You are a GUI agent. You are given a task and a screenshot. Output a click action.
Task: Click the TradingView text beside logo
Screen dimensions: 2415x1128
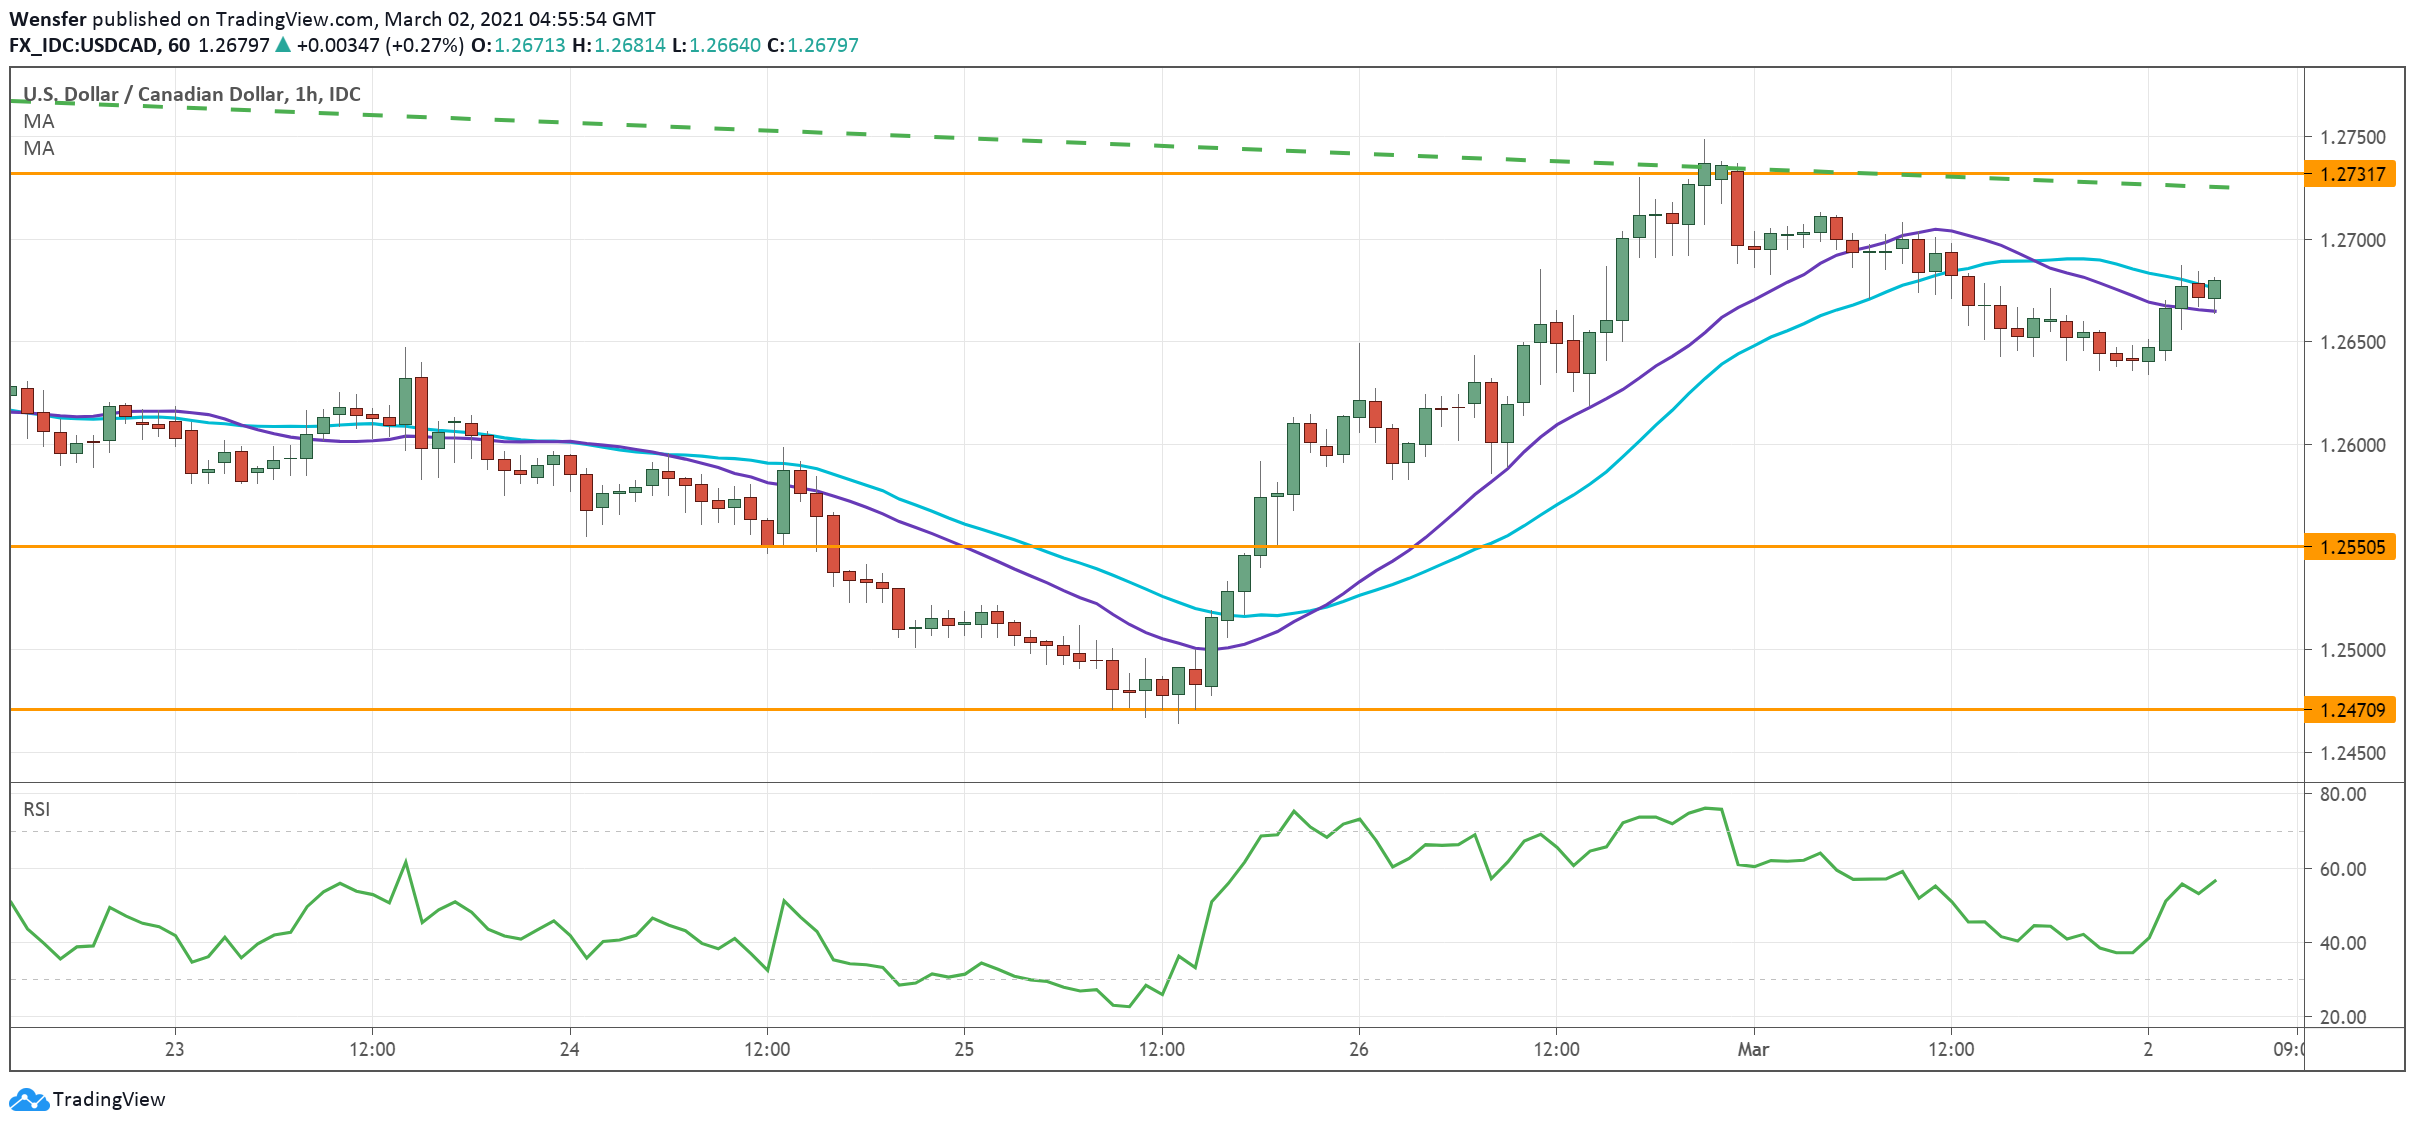coord(108,1099)
